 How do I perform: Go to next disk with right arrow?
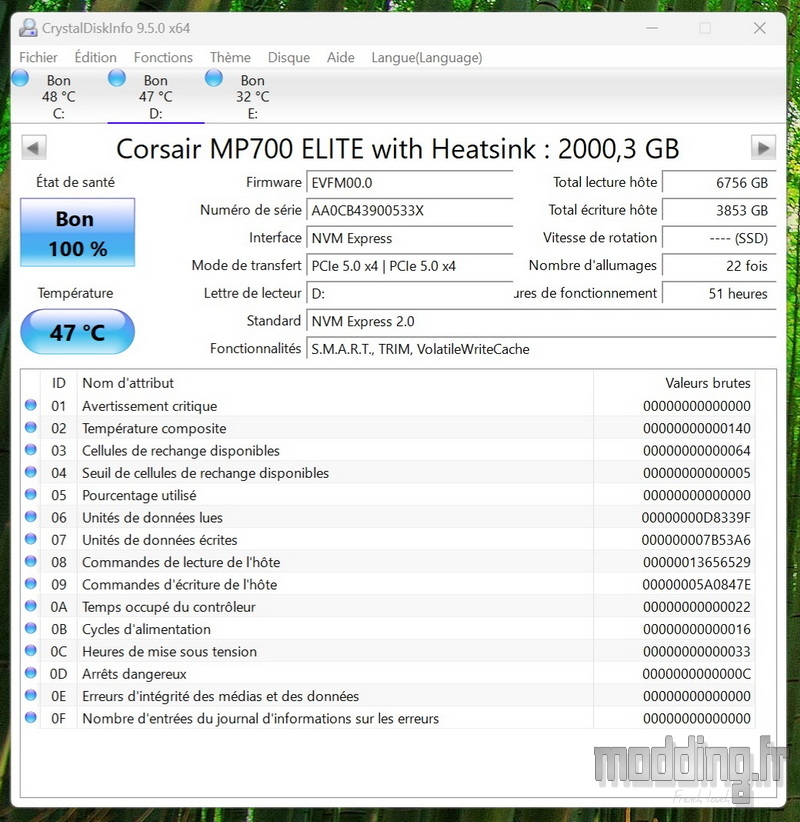click(763, 148)
